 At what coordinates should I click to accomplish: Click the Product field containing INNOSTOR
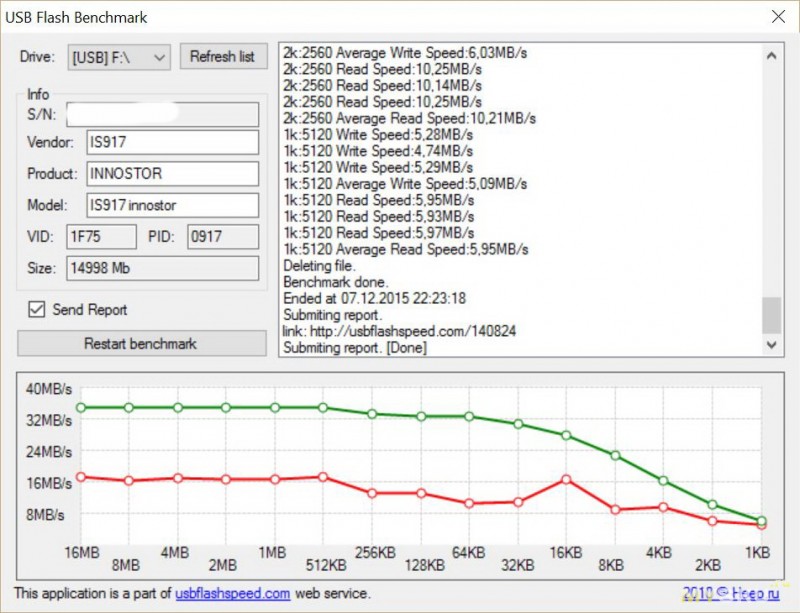tap(172, 174)
